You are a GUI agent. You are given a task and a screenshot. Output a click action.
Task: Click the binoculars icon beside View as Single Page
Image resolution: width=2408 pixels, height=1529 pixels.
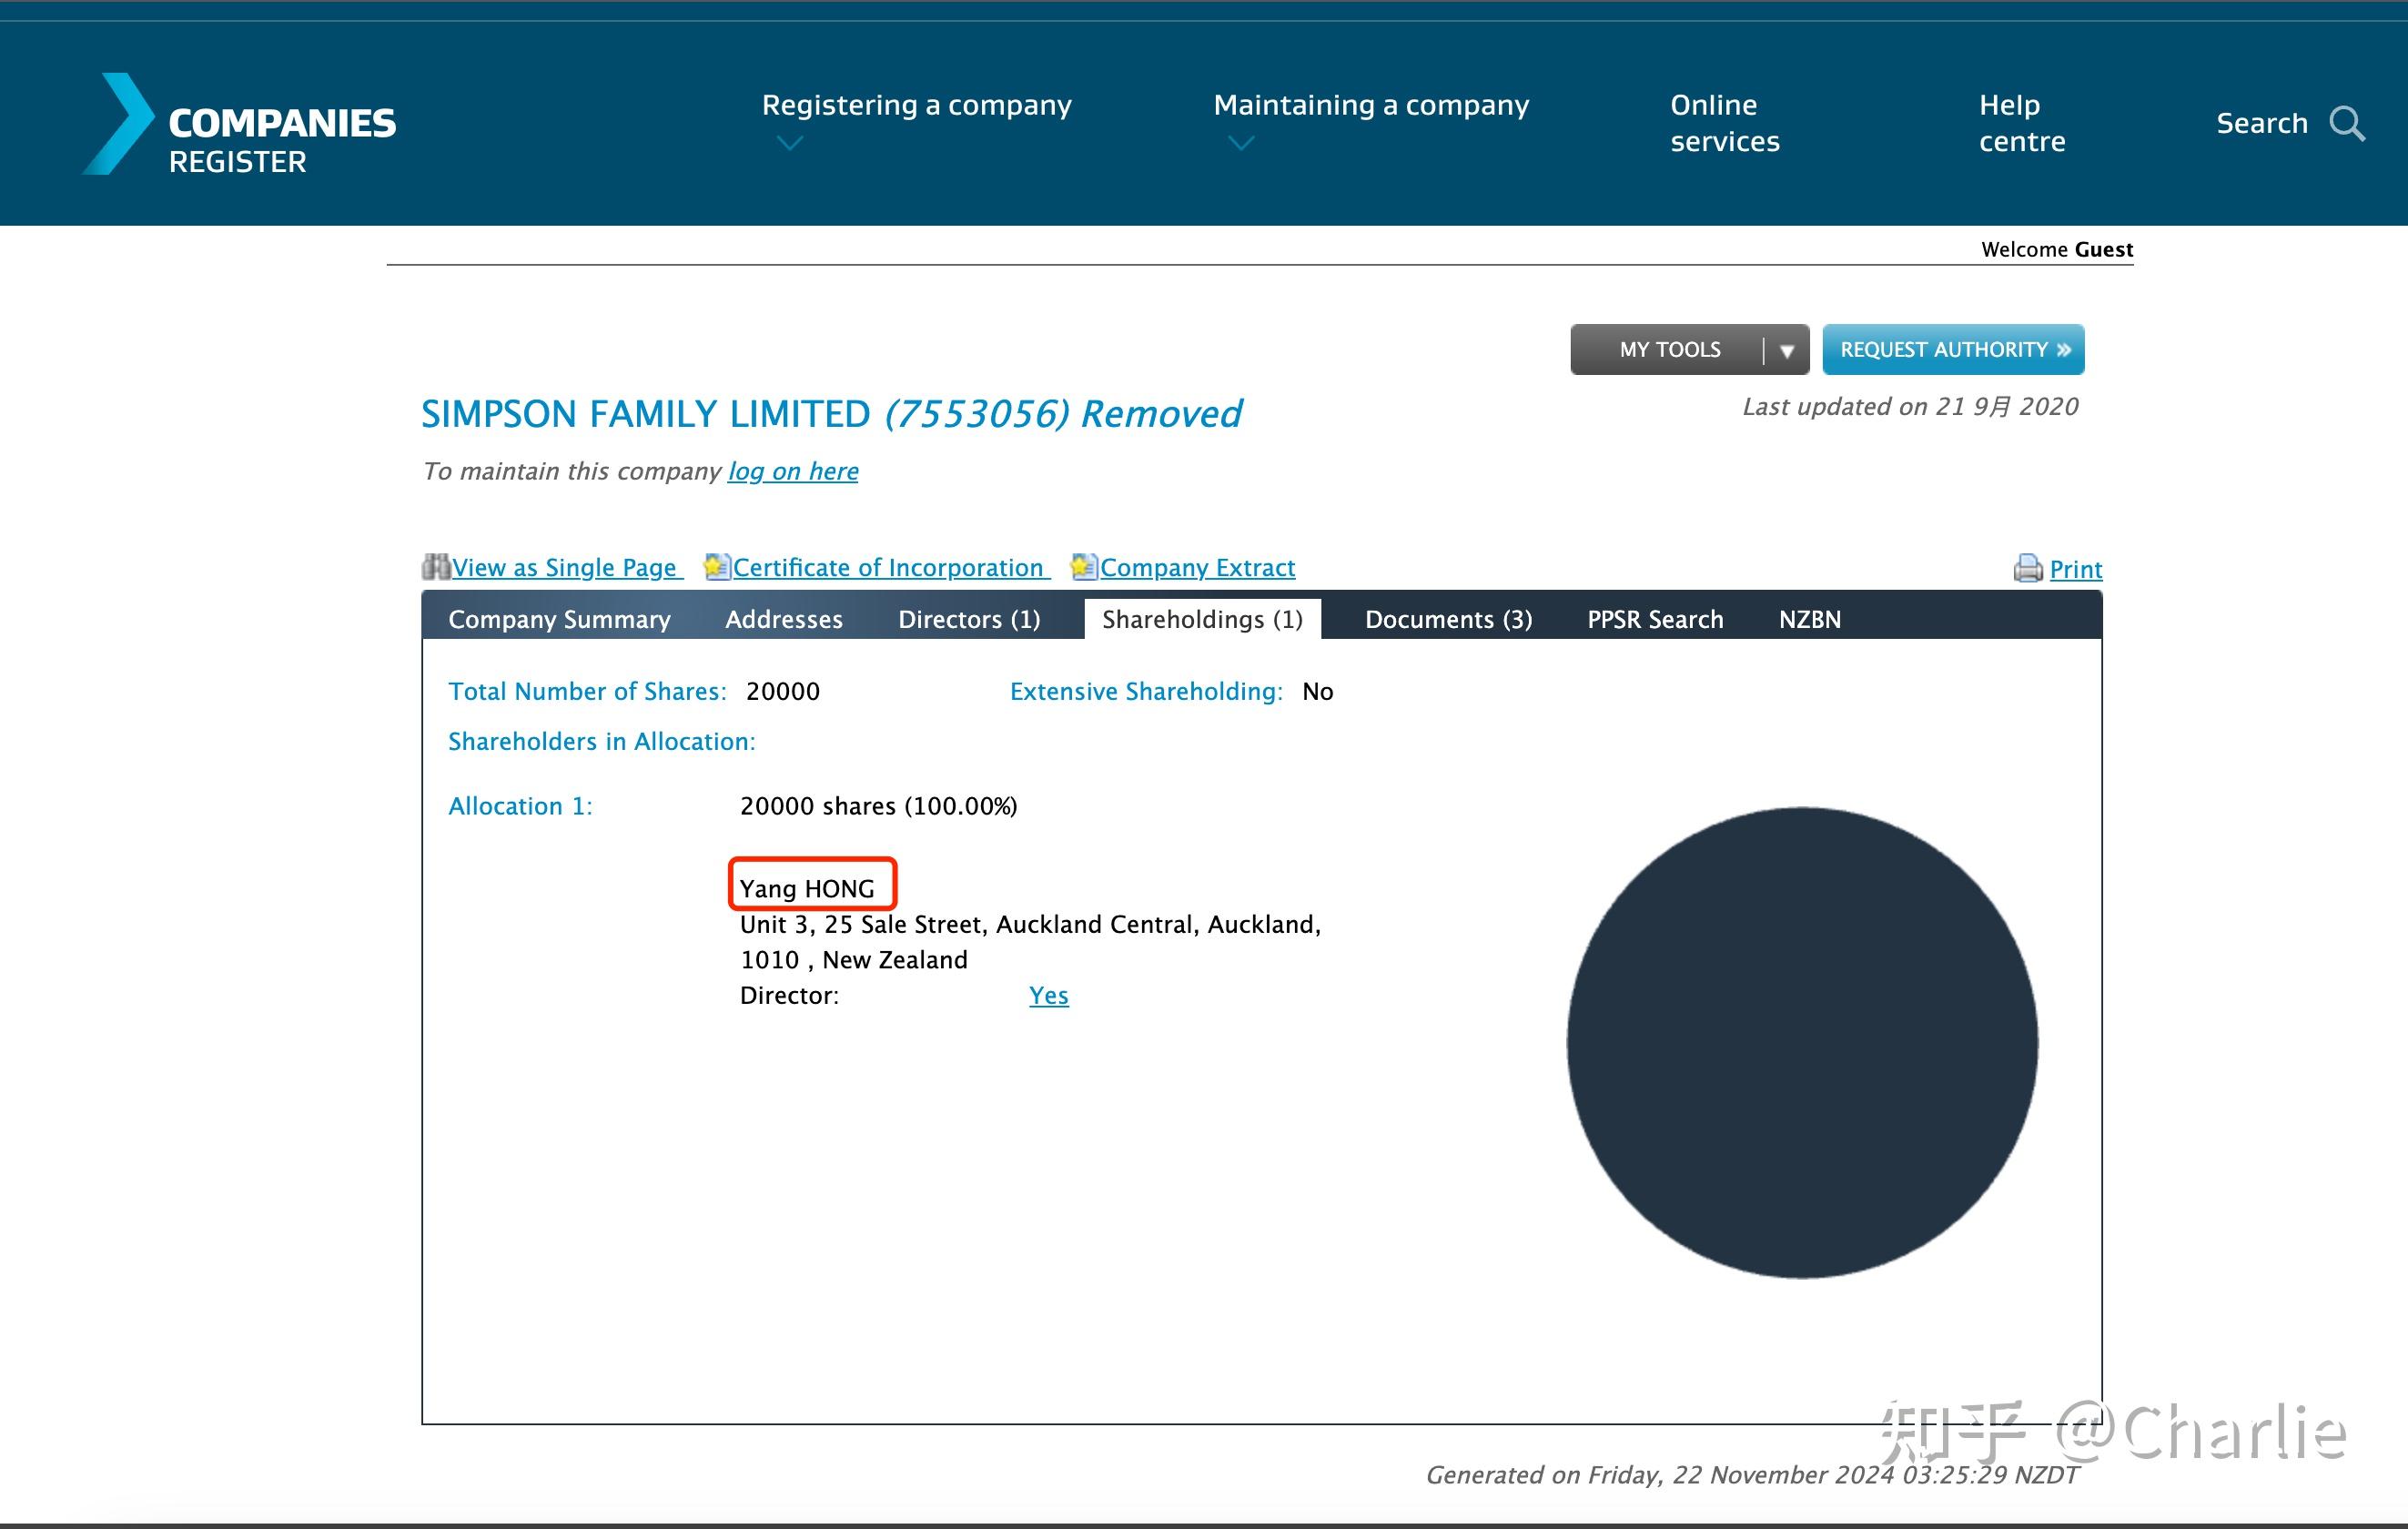pyautogui.click(x=435, y=567)
